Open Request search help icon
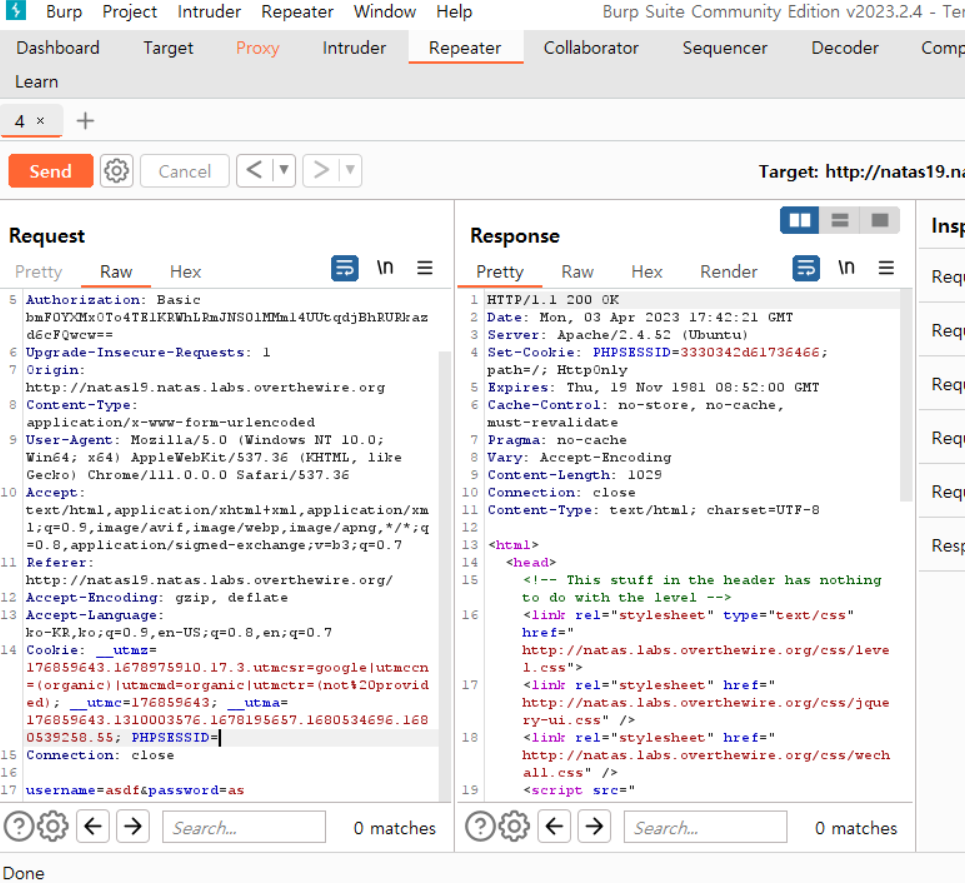This screenshot has height=883, width=965. coord(19,826)
